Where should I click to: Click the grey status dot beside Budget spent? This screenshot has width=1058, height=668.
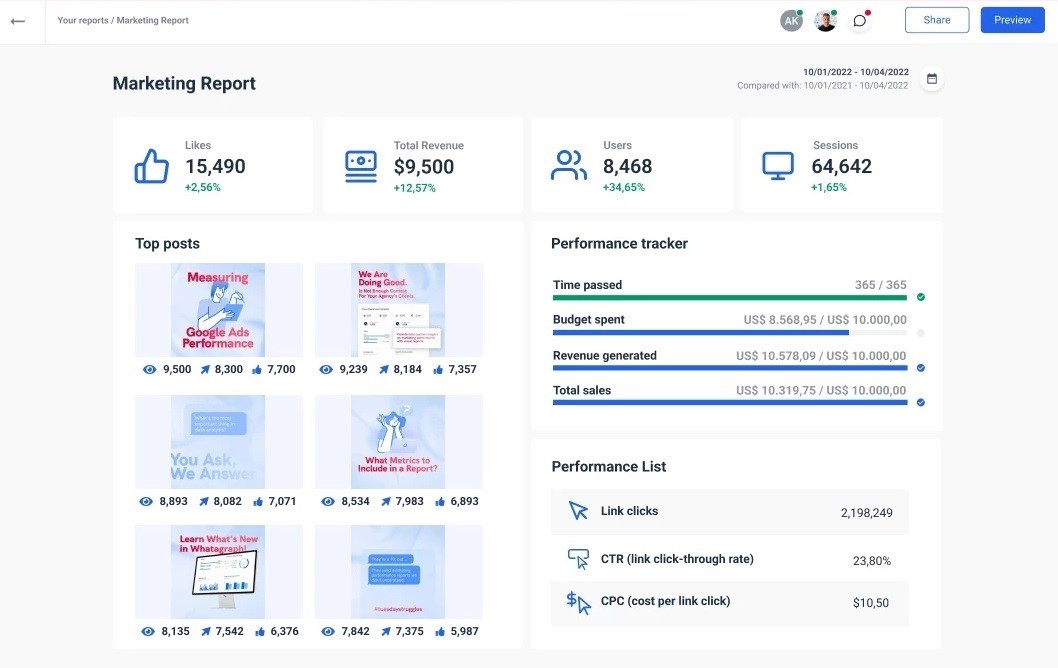[x=921, y=333]
